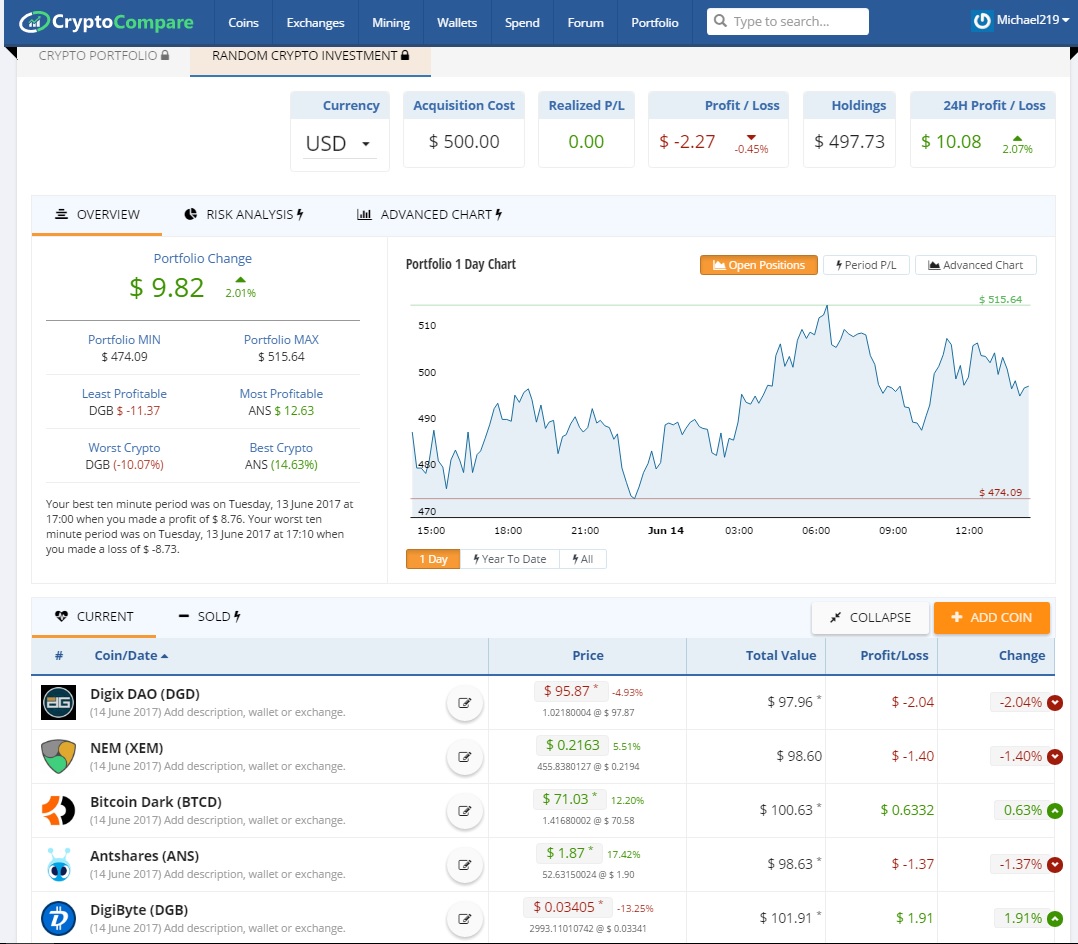Select the All time range

(583, 559)
